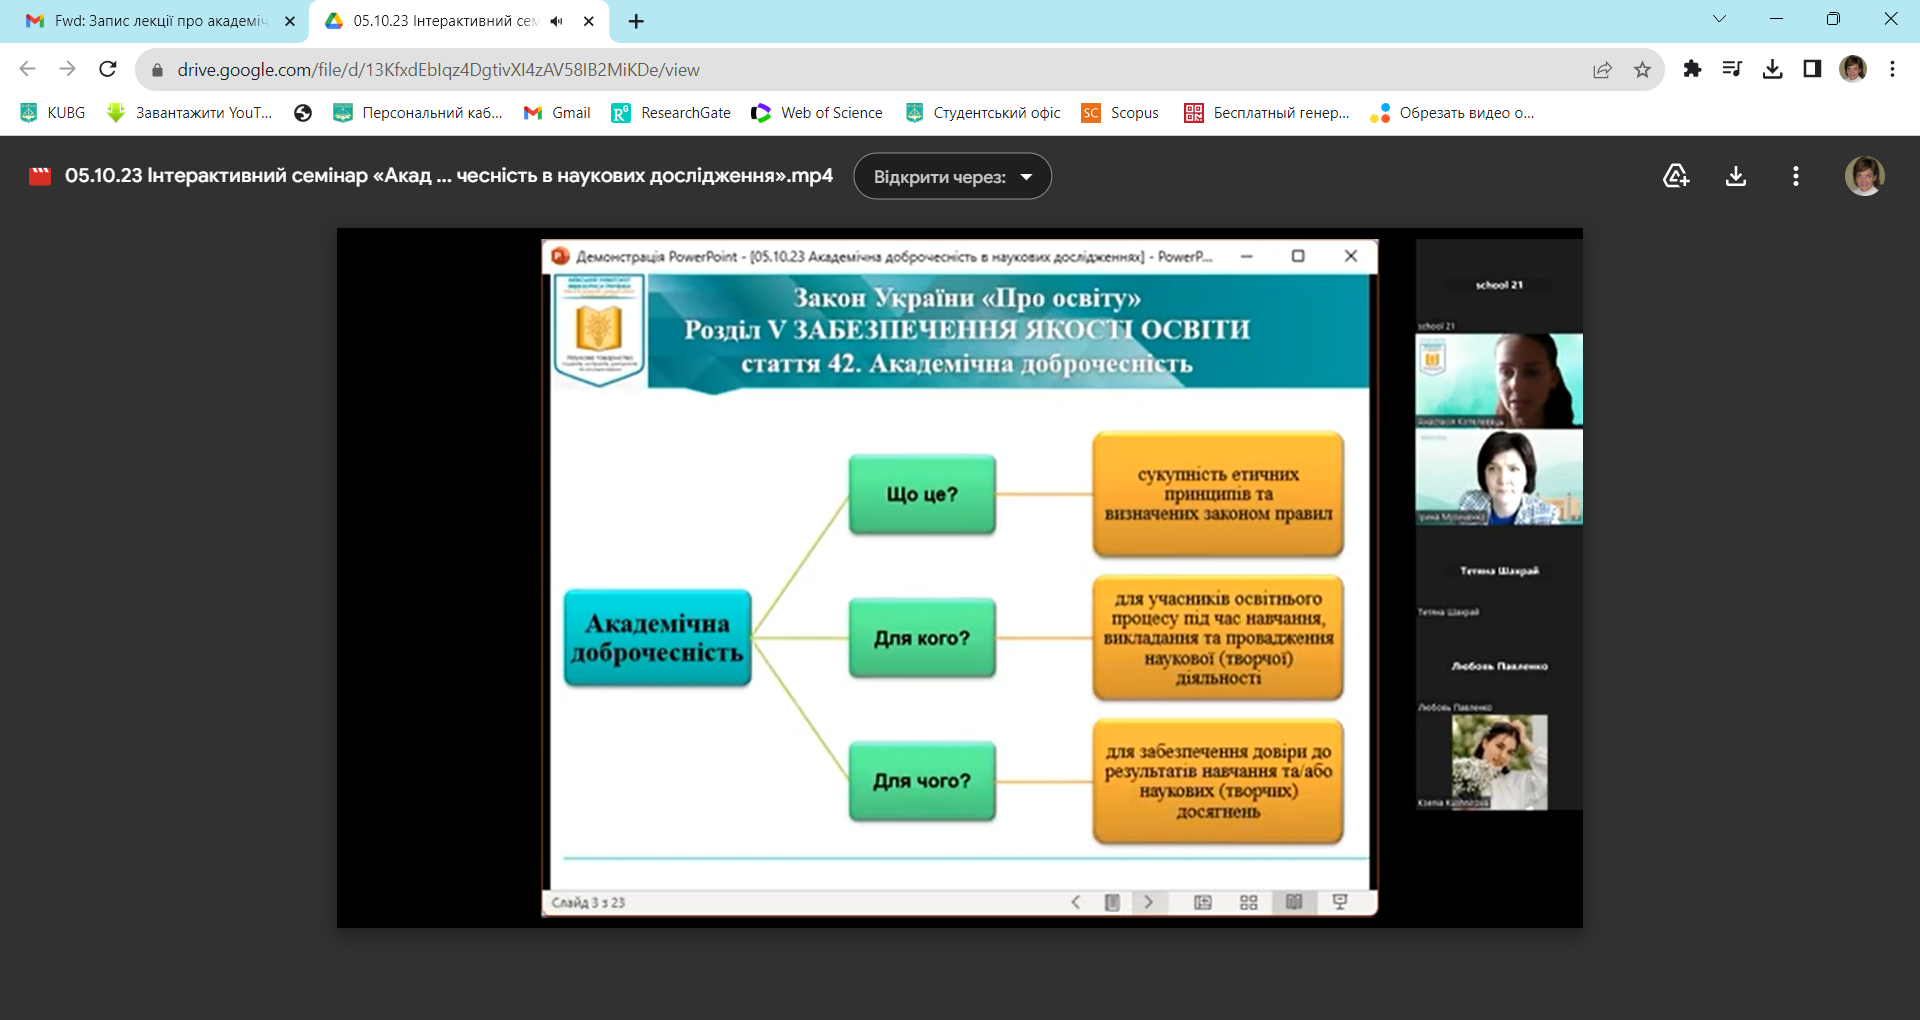Open the tab search chevron dropdown
Image resolution: width=1920 pixels, height=1020 pixels.
coord(1719,19)
